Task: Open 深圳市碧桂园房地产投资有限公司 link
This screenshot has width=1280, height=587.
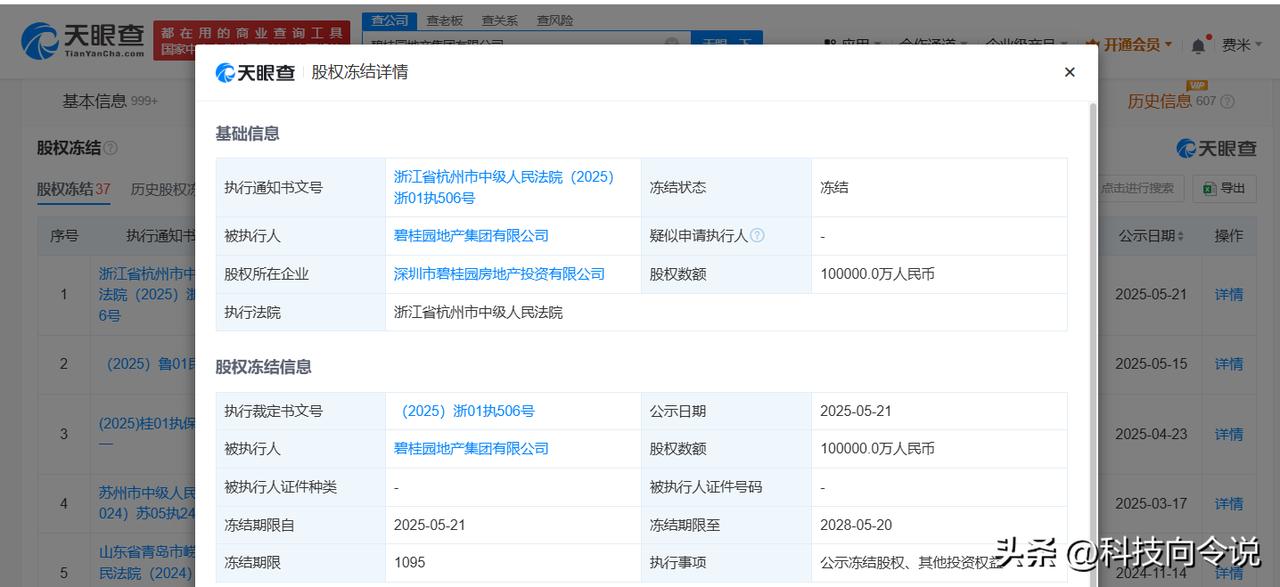Action: pos(499,274)
